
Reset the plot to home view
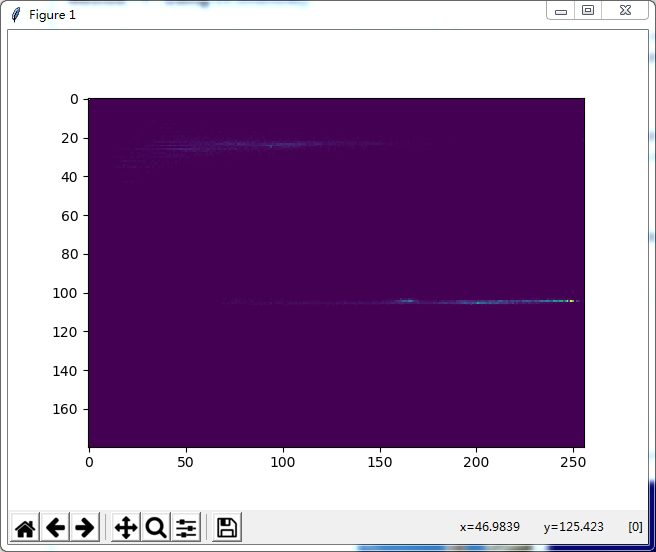25,527
